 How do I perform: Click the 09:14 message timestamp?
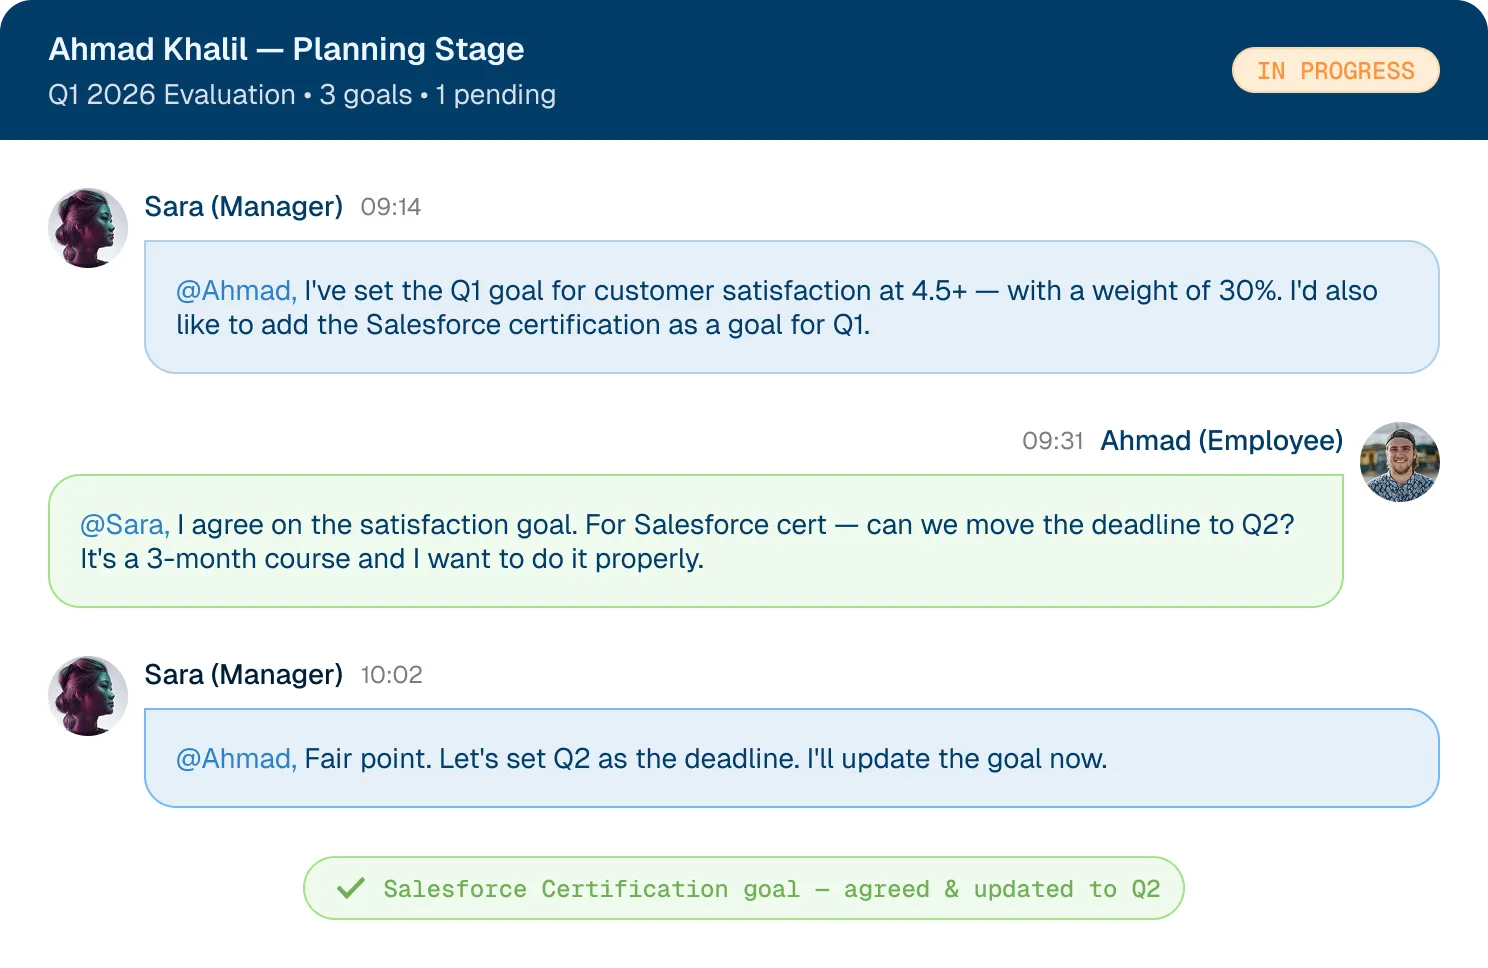[x=391, y=207]
